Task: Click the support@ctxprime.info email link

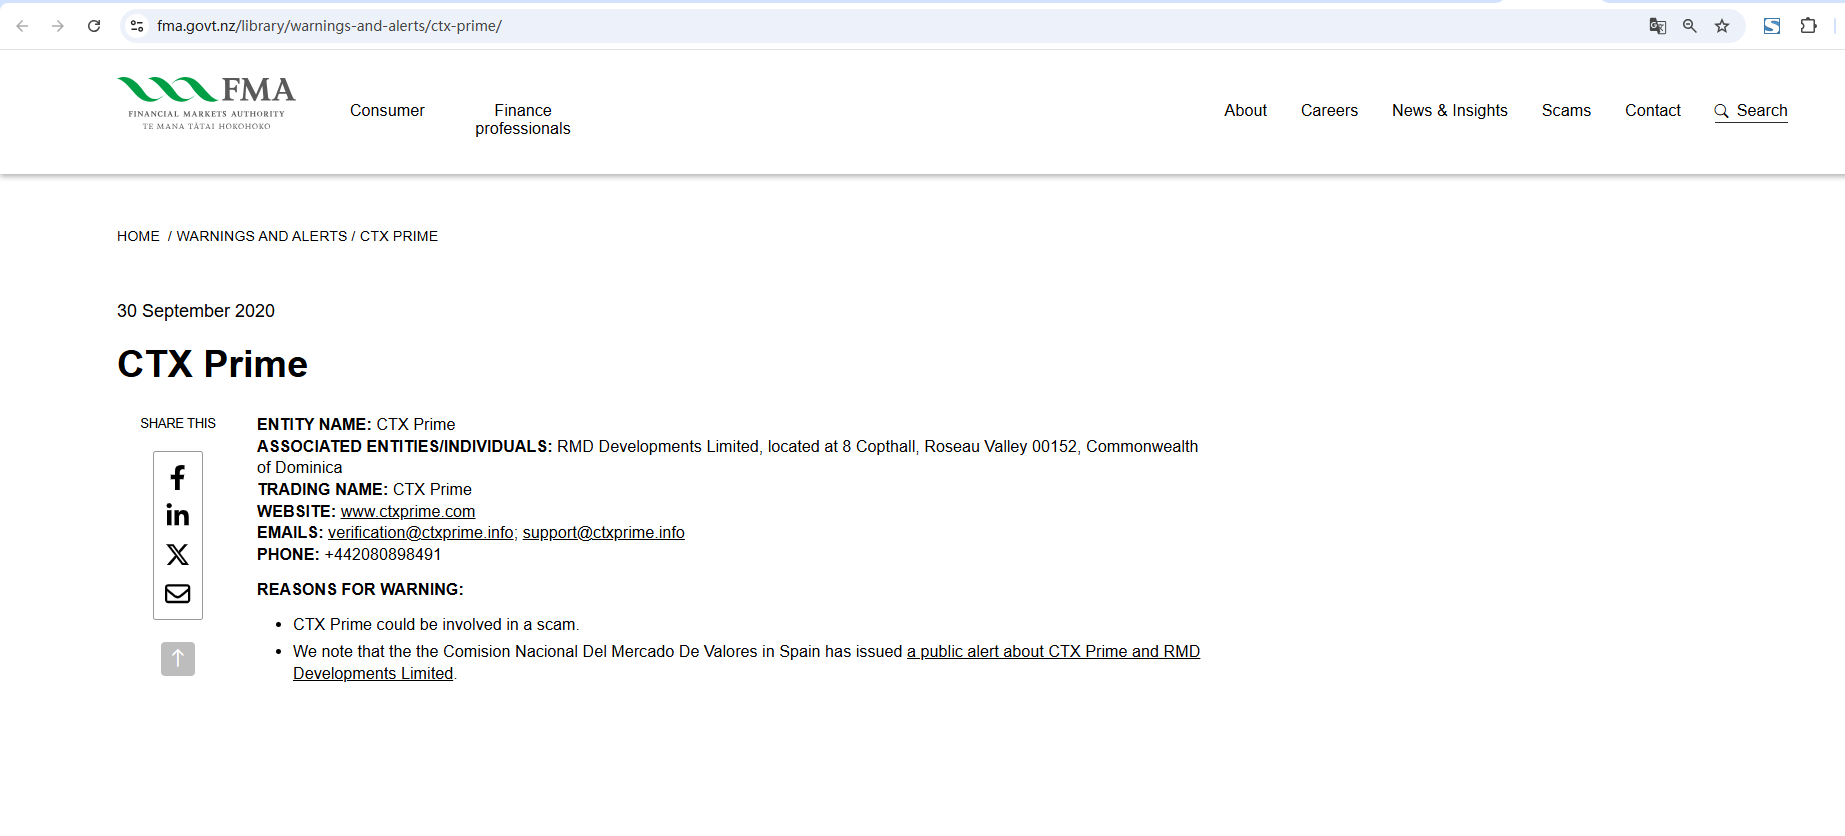Action: tap(603, 533)
